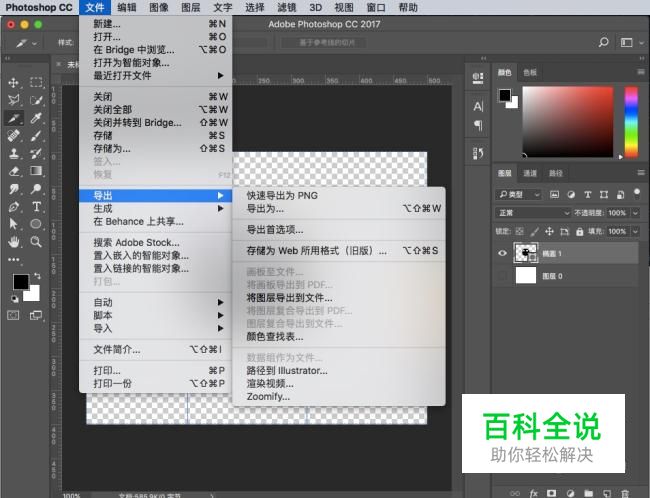The image size is (650, 498).
Task: Toggle pixel layer filter
Action: (x=554, y=194)
